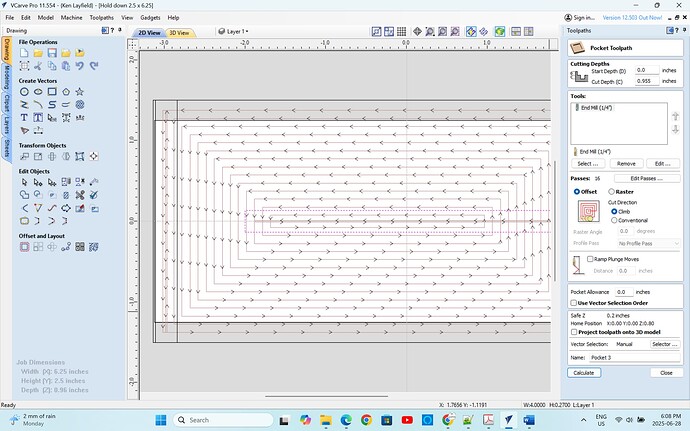The image size is (690, 431).
Task: Click the Remove tool button
Action: coord(626,164)
